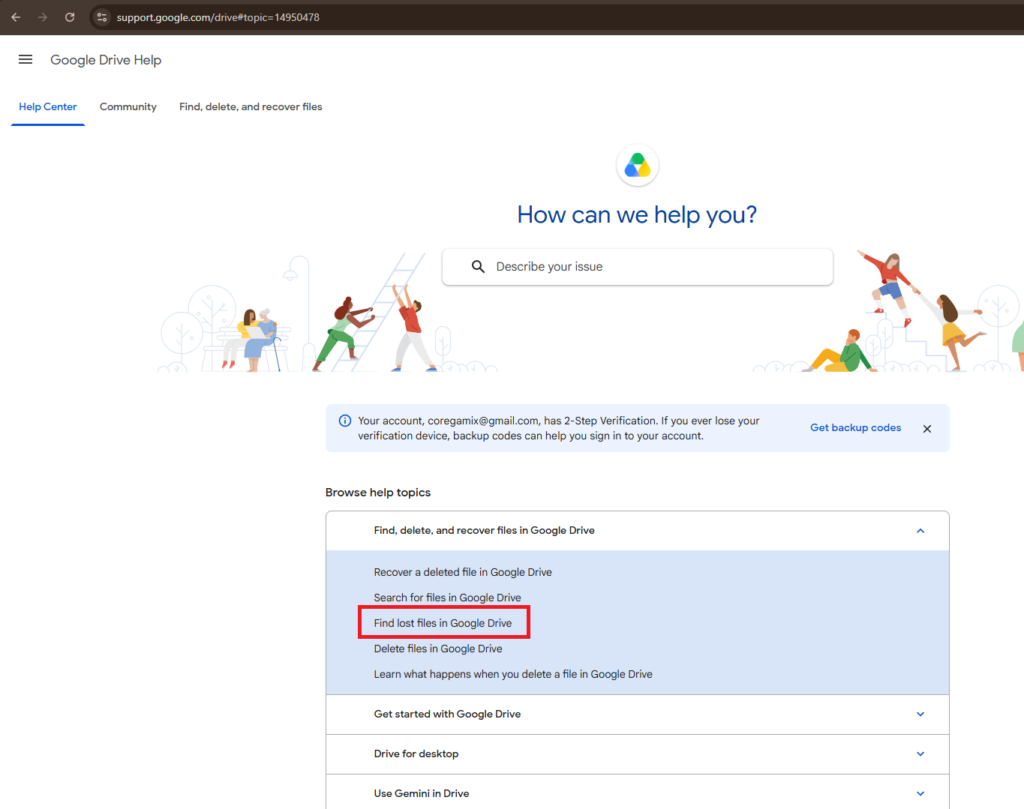Expand the Drive for desktop topic

pos(637,754)
